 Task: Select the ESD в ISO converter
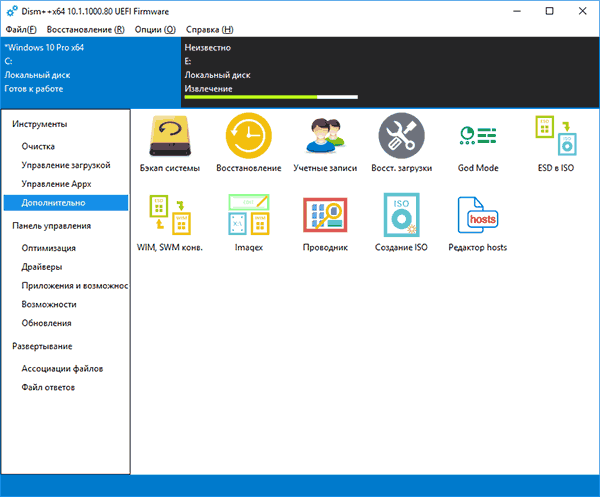point(556,143)
